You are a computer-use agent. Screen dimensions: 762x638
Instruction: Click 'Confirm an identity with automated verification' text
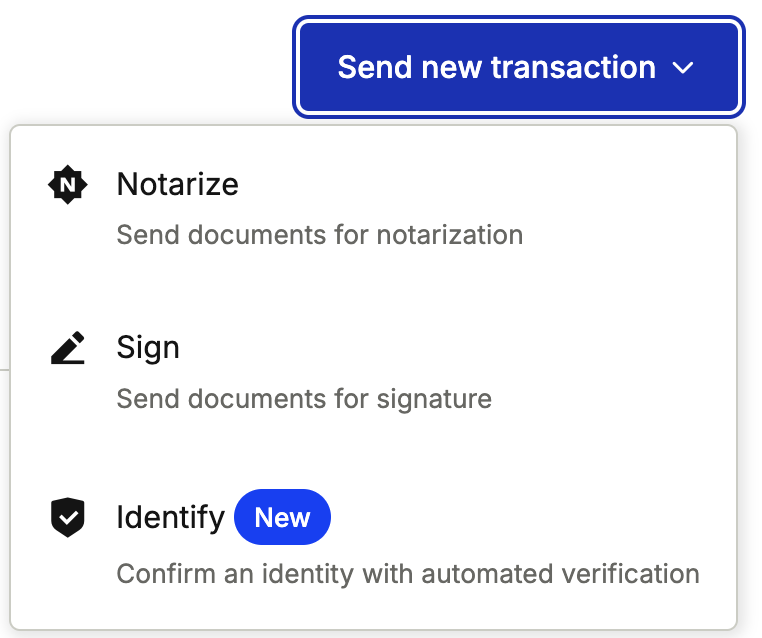coord(408,574)
